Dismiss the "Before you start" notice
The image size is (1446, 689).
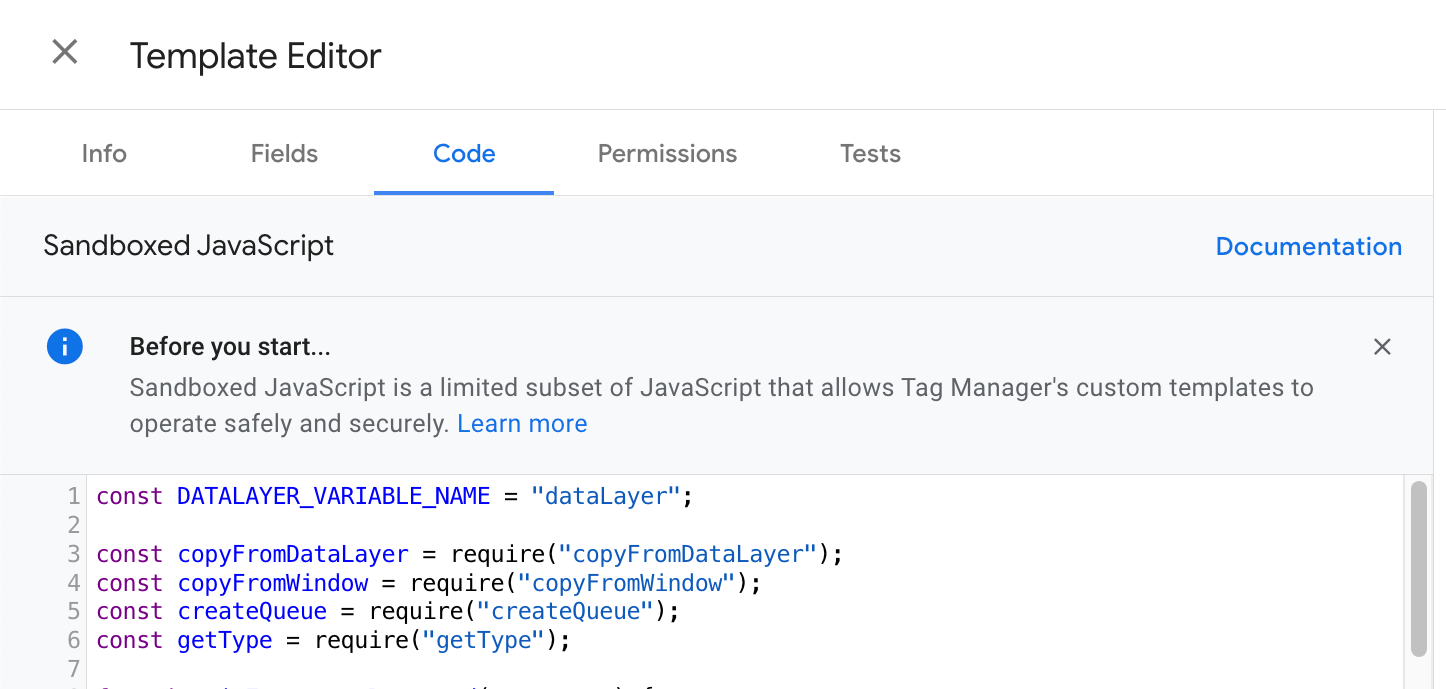coord(1382,347)
